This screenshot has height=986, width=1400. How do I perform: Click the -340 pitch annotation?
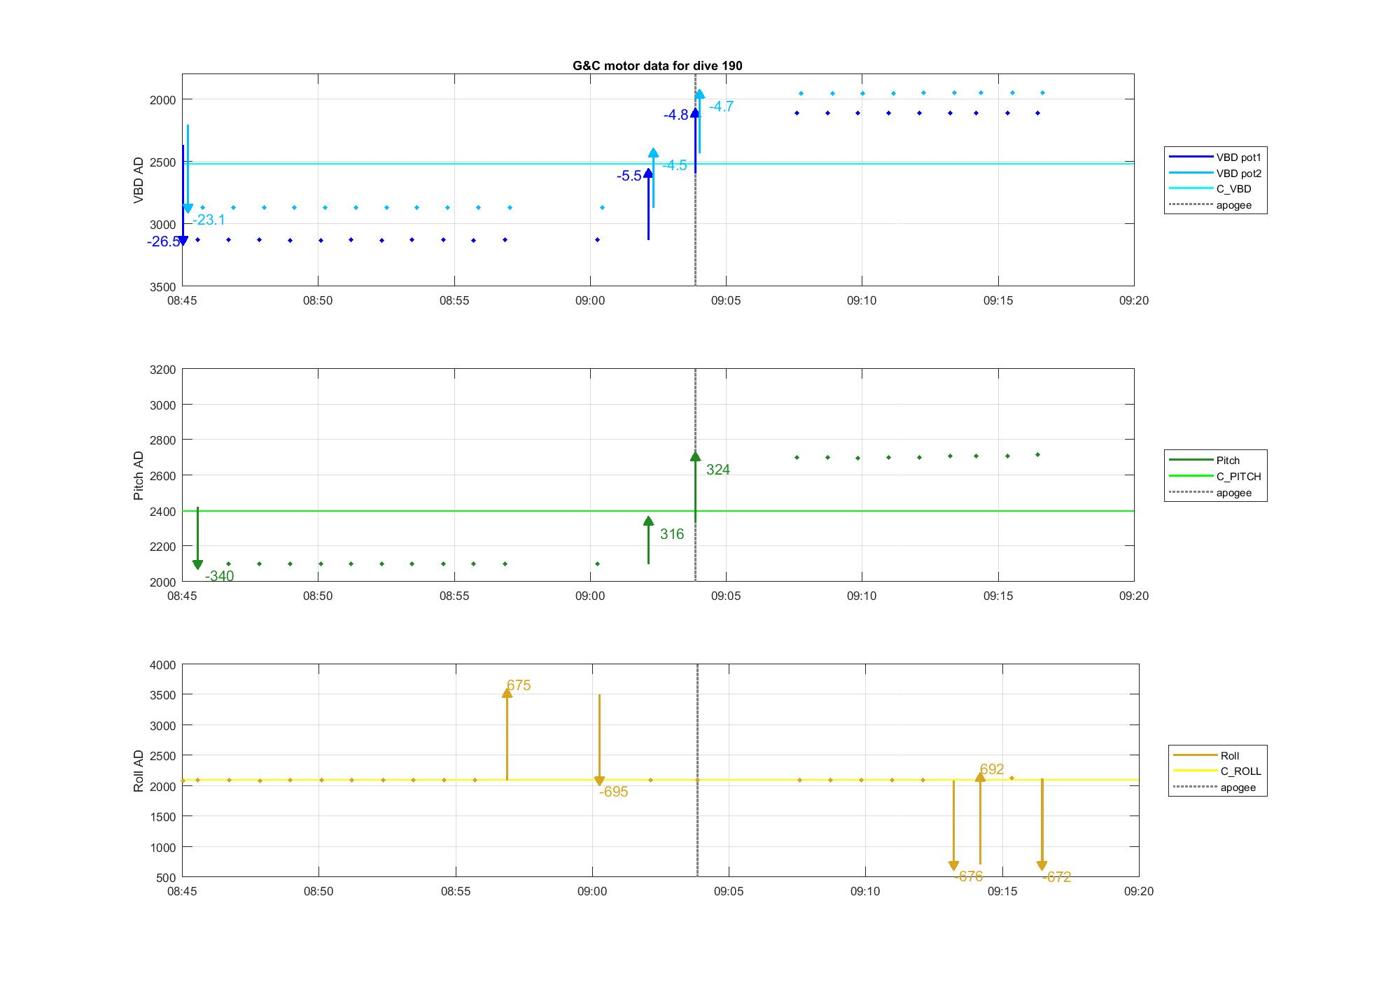pos(220,576)
